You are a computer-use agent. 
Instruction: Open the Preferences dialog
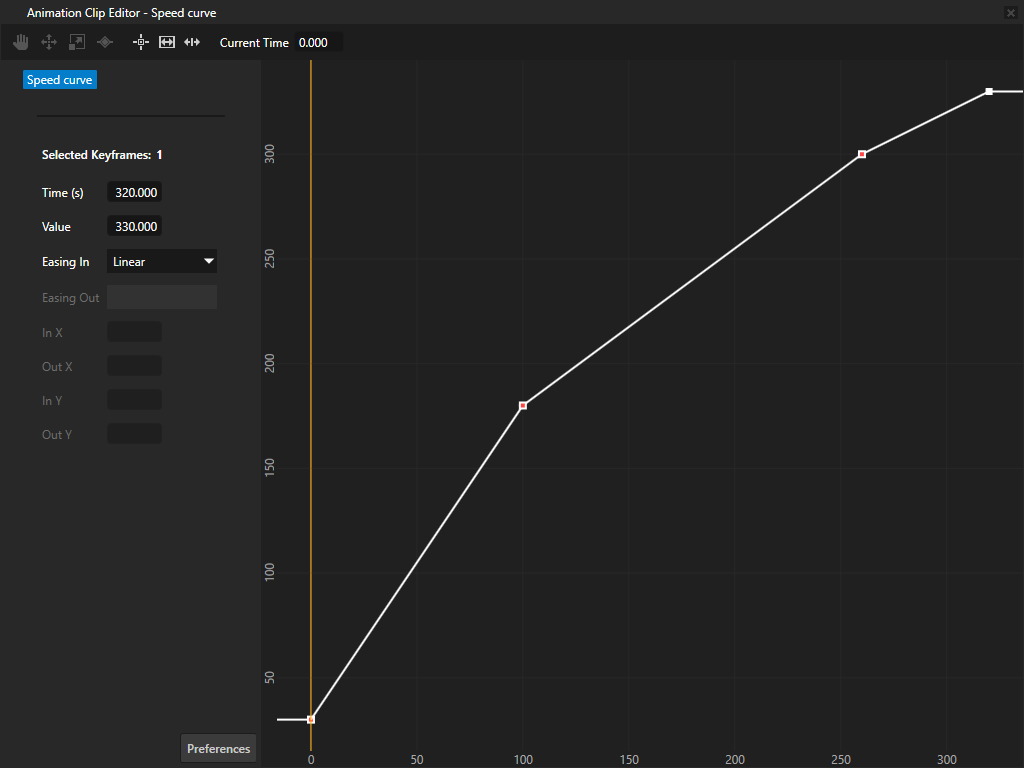pyautogui.click(x=218, y=748)
